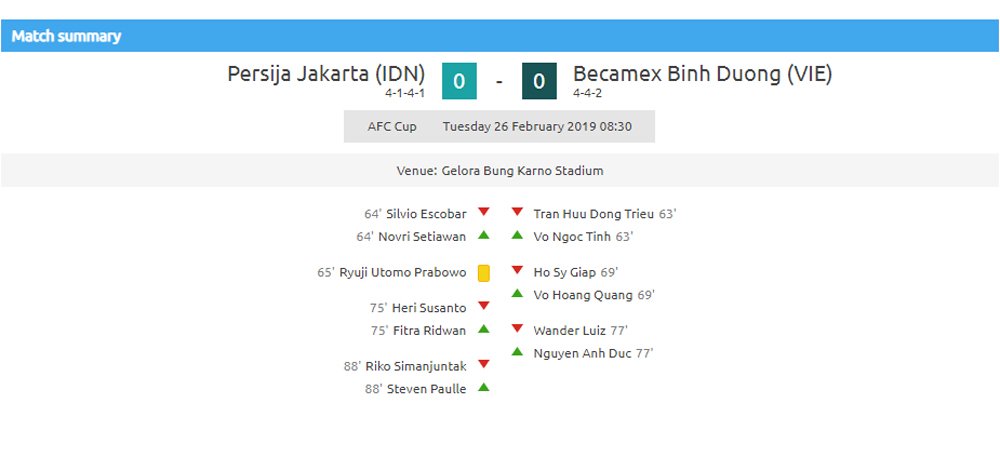The height and width of the screenshot is (457, 1000).
Task: Open the Persija Jakarta (IDN) team name
Action: (x=326, y=74)
